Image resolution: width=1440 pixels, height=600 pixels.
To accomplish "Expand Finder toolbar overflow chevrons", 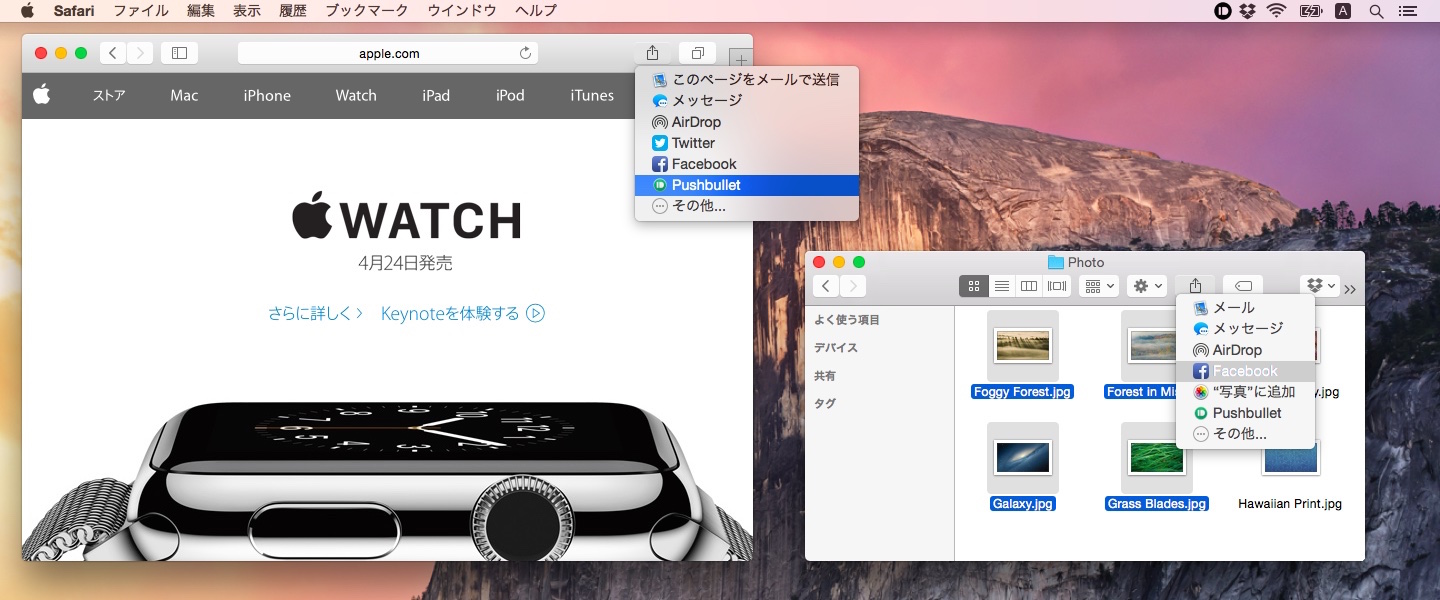I will pos(1350,289).
